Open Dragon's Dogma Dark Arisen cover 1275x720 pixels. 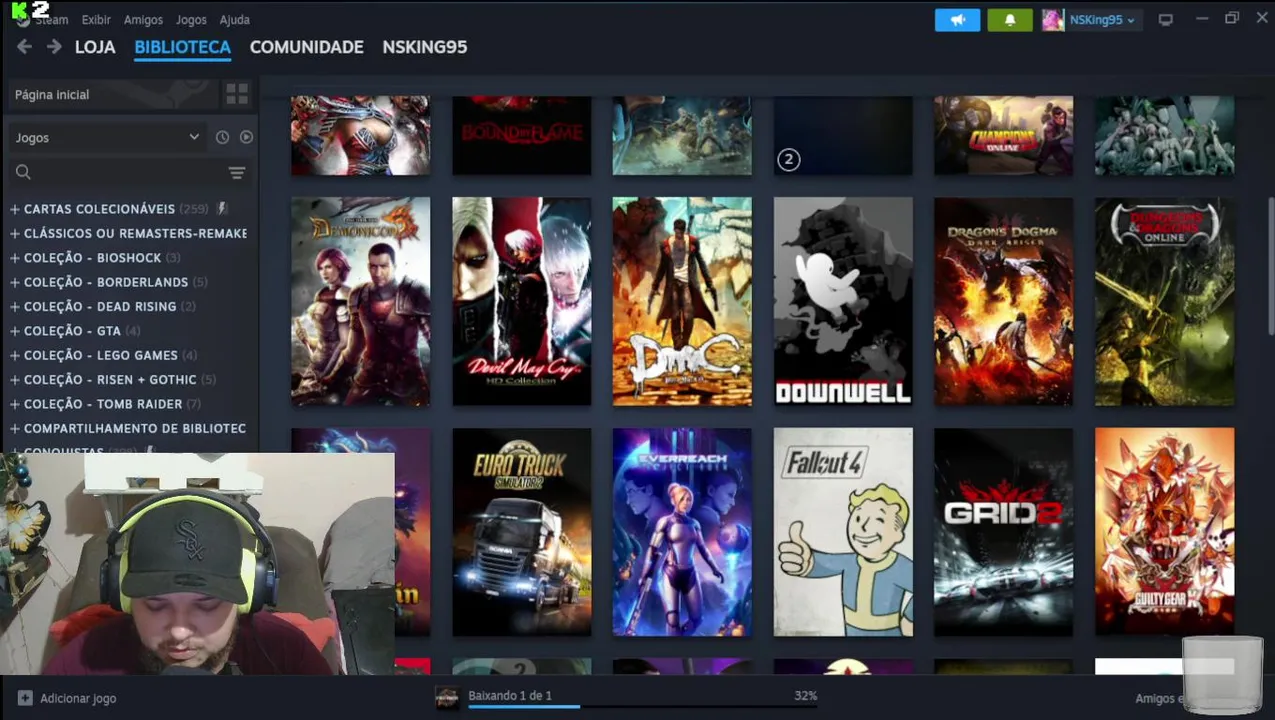(x=1003, y=301)
